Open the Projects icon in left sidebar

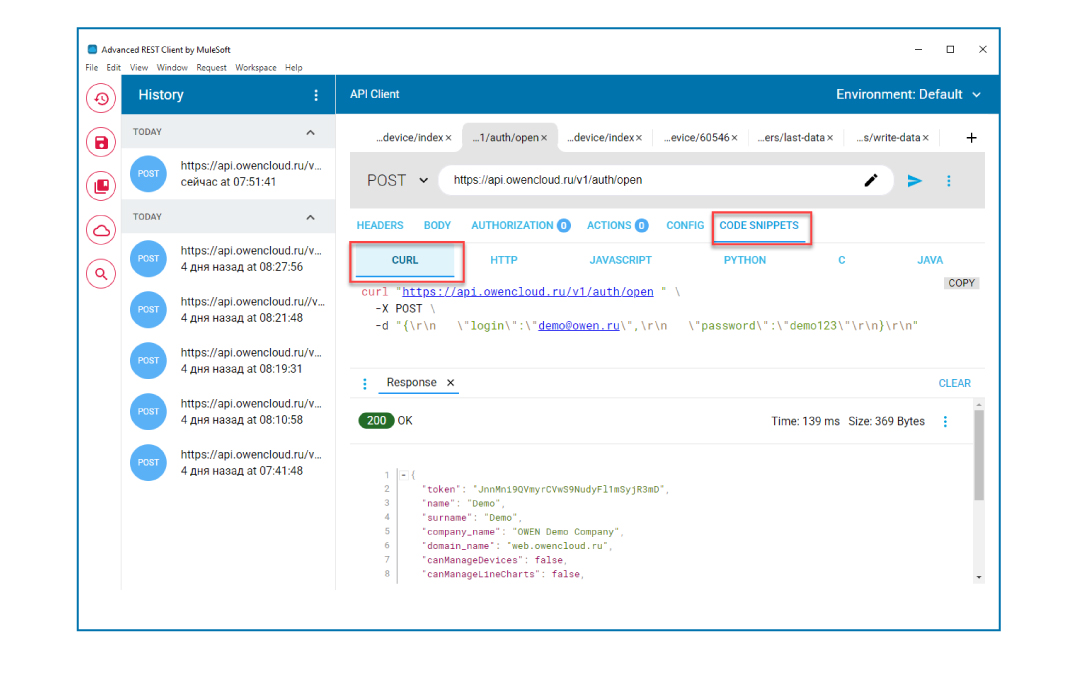[101, 186]
